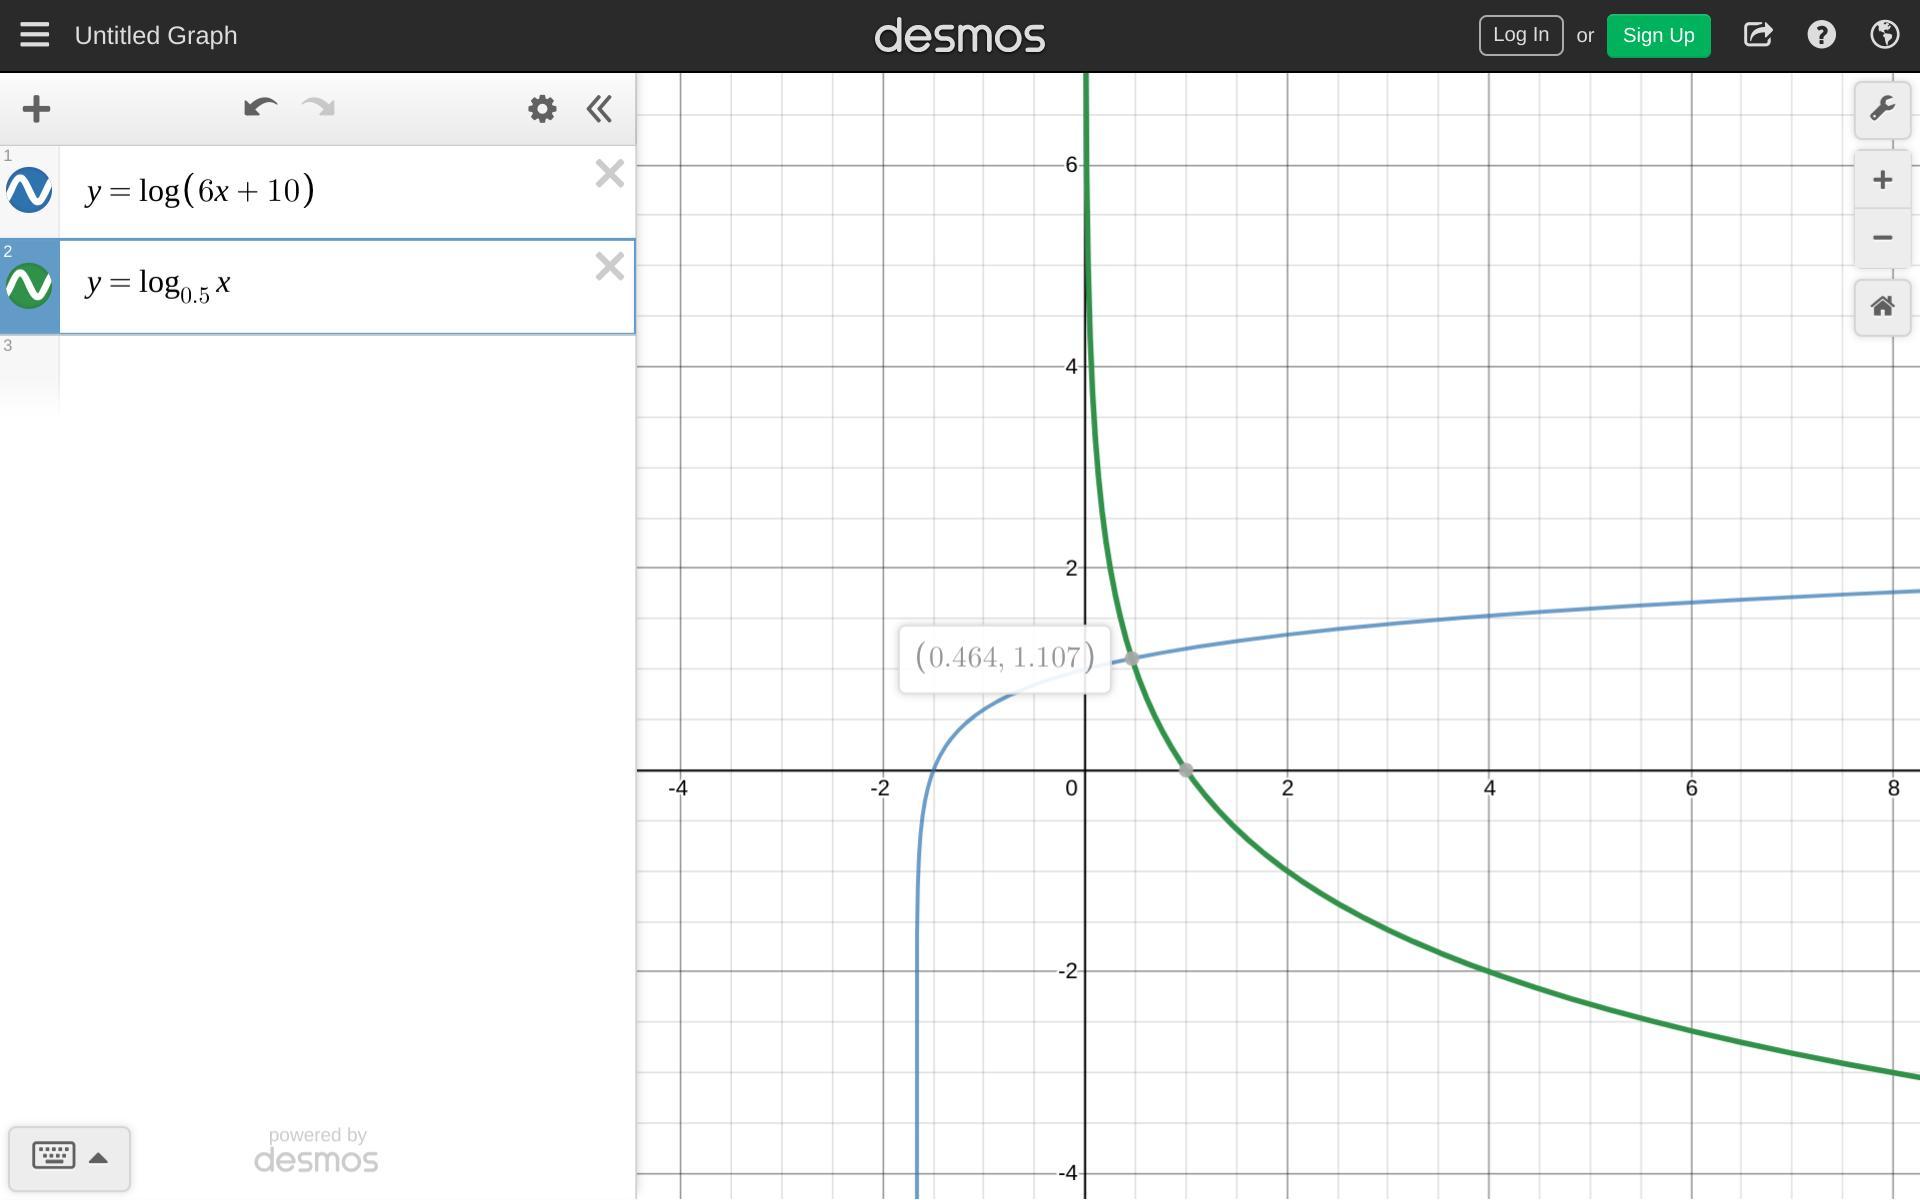Image resolution: width=1920 pixels, height=1200 pixels.
Task: Reset graph to default home view
Action: click(1882, 306)
